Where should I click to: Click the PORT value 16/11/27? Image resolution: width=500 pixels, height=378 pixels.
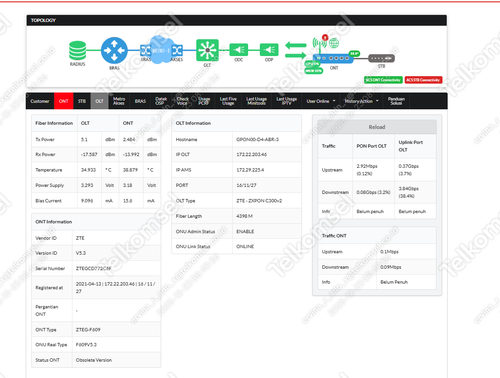(246, 185)
